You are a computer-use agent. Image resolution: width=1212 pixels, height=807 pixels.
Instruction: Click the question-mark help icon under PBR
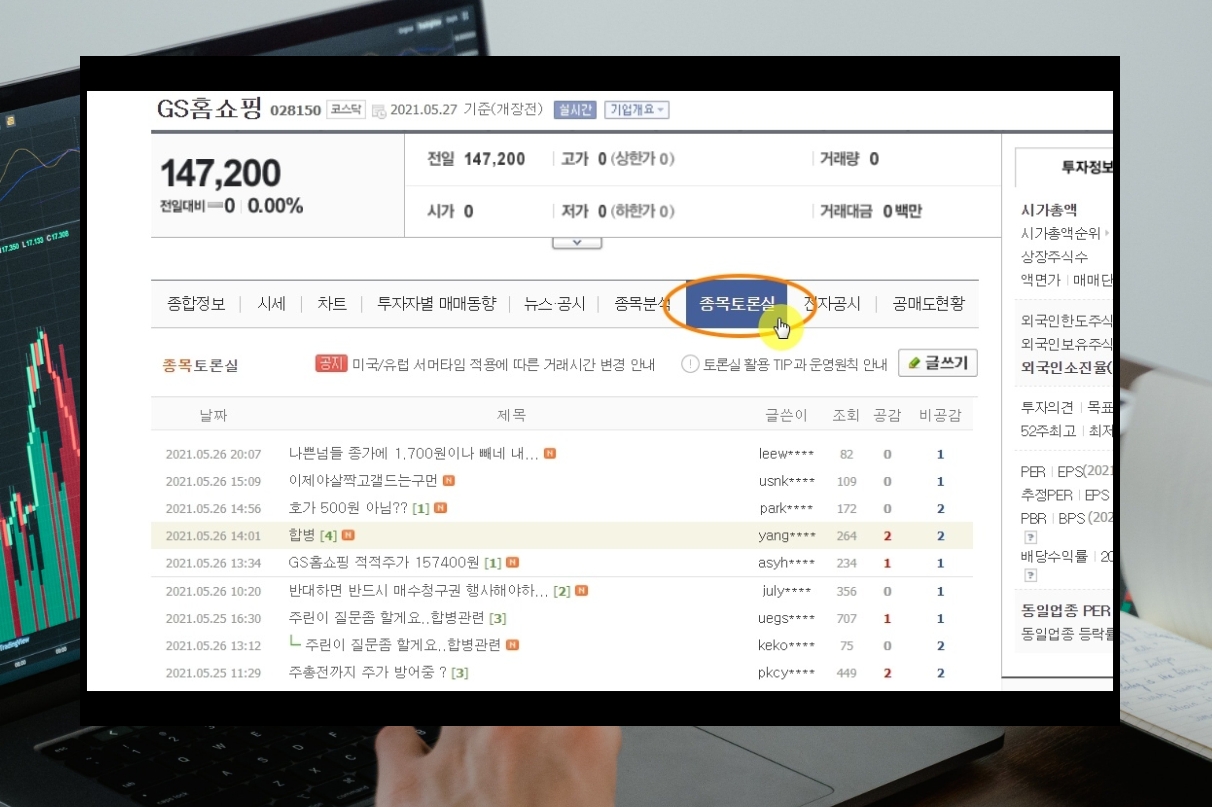pos(1030,537)
